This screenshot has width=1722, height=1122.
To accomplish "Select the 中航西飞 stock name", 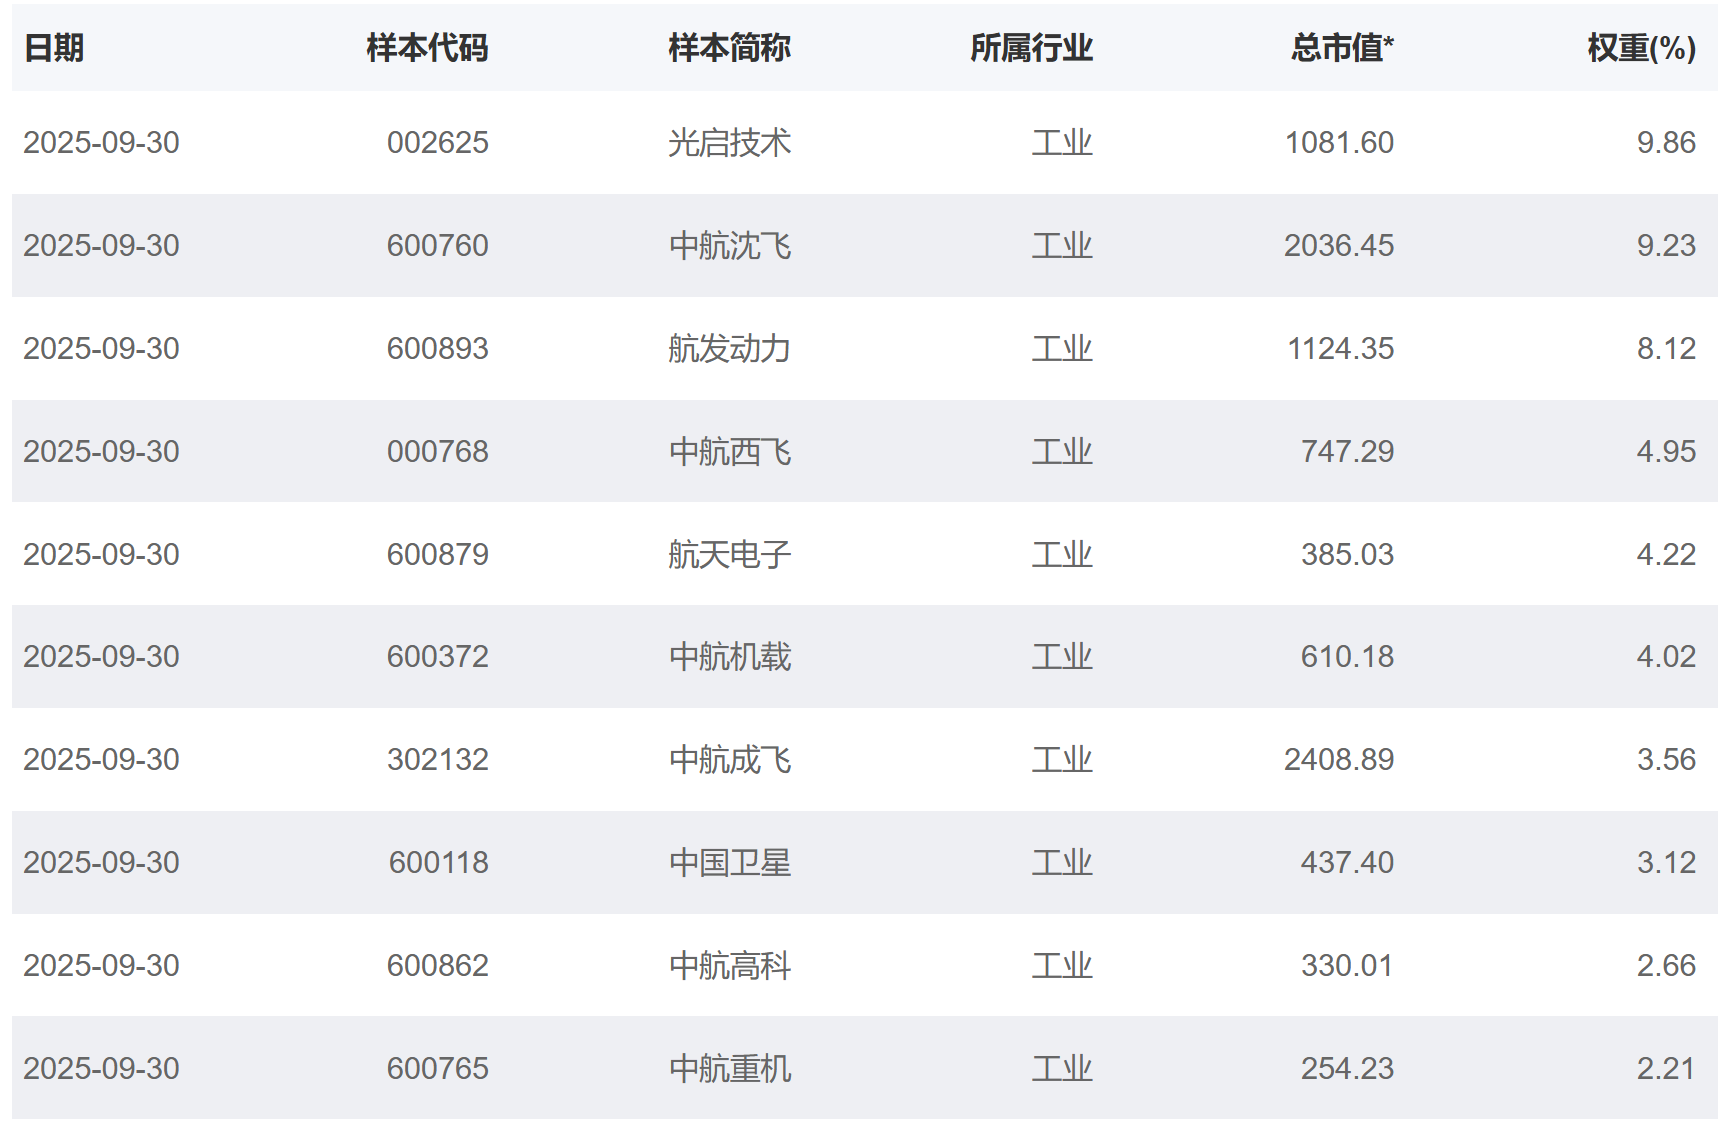I will [x=729, y=452].
